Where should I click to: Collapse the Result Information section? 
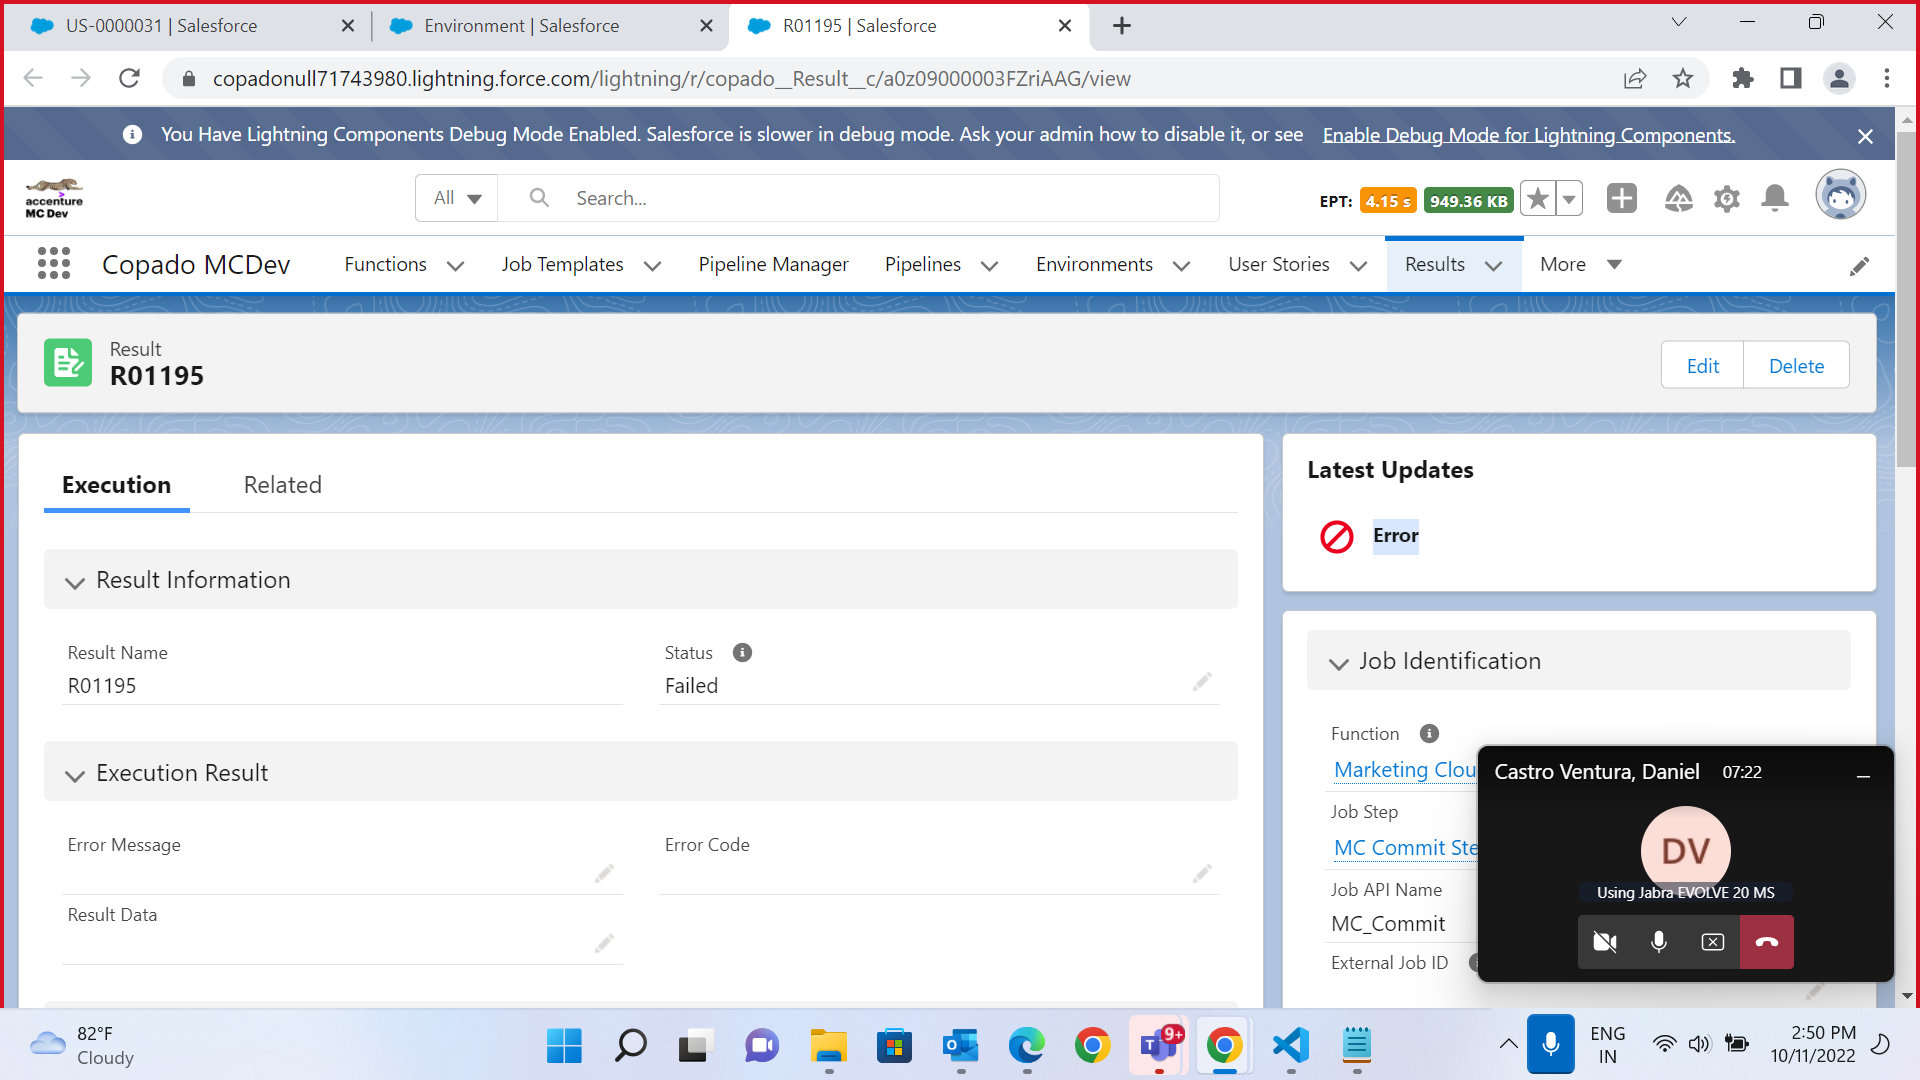point(75,581)
